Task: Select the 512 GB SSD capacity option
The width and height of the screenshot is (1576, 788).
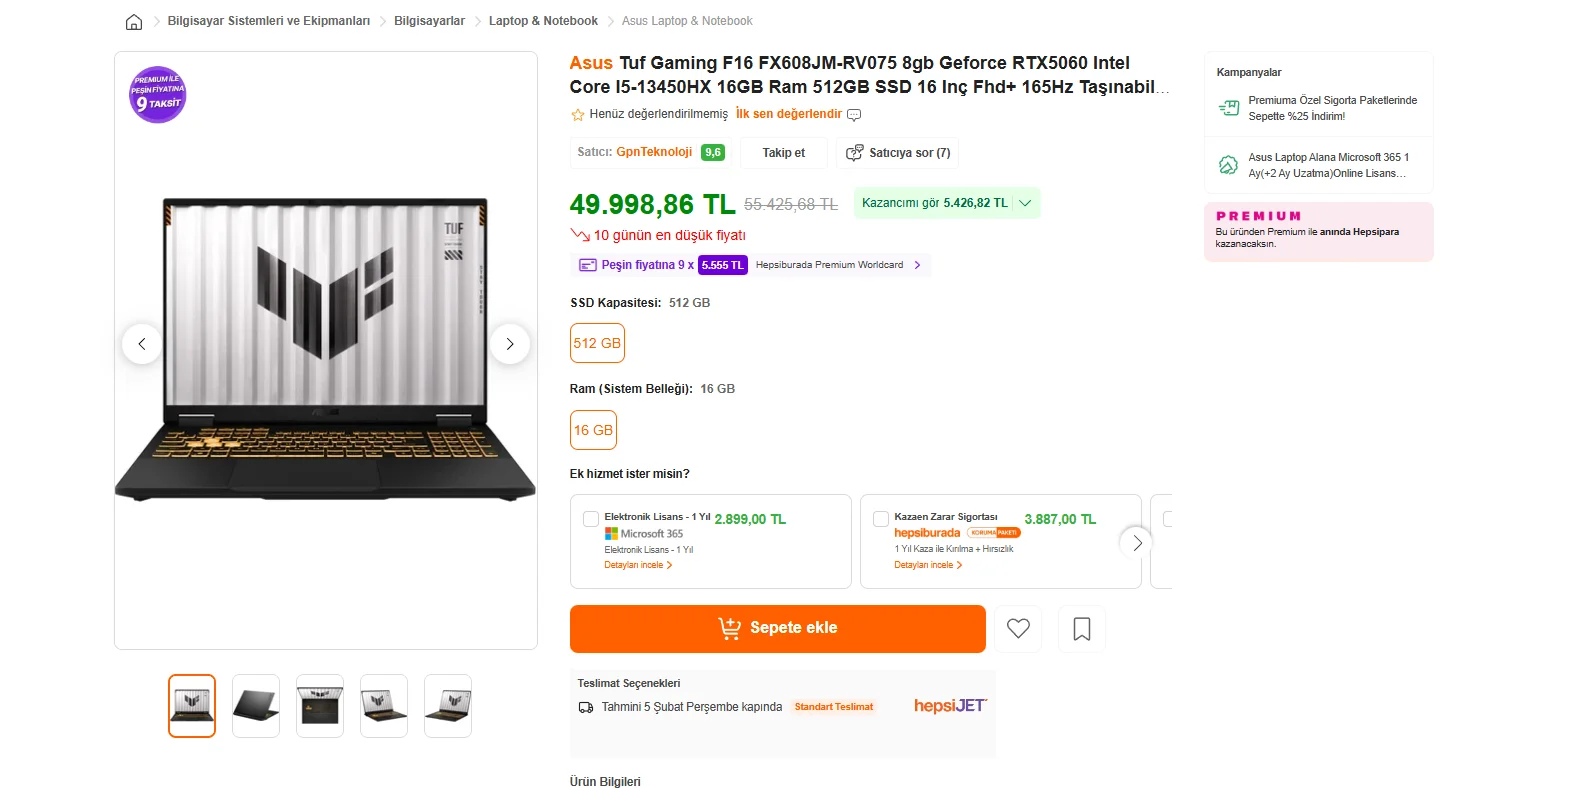Action: [597, 343]
